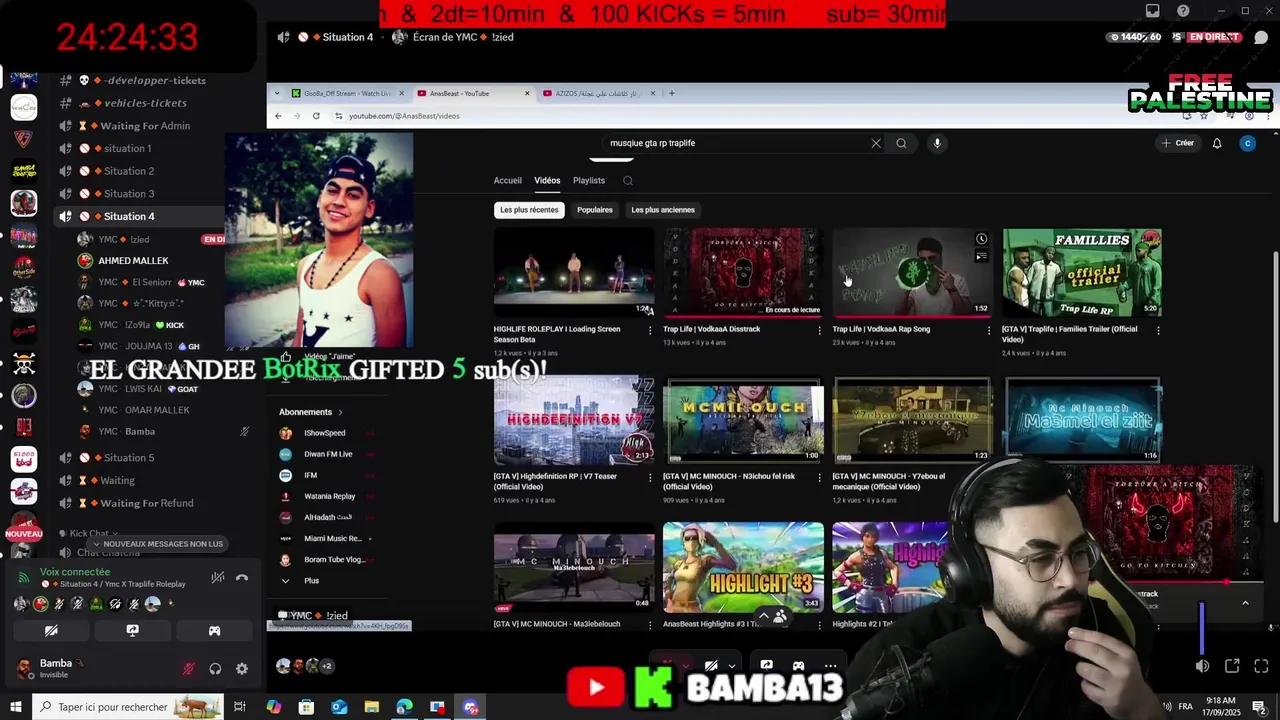
Task: Click user AHMED MALLEK in voice list
Action: coord(133,261)
